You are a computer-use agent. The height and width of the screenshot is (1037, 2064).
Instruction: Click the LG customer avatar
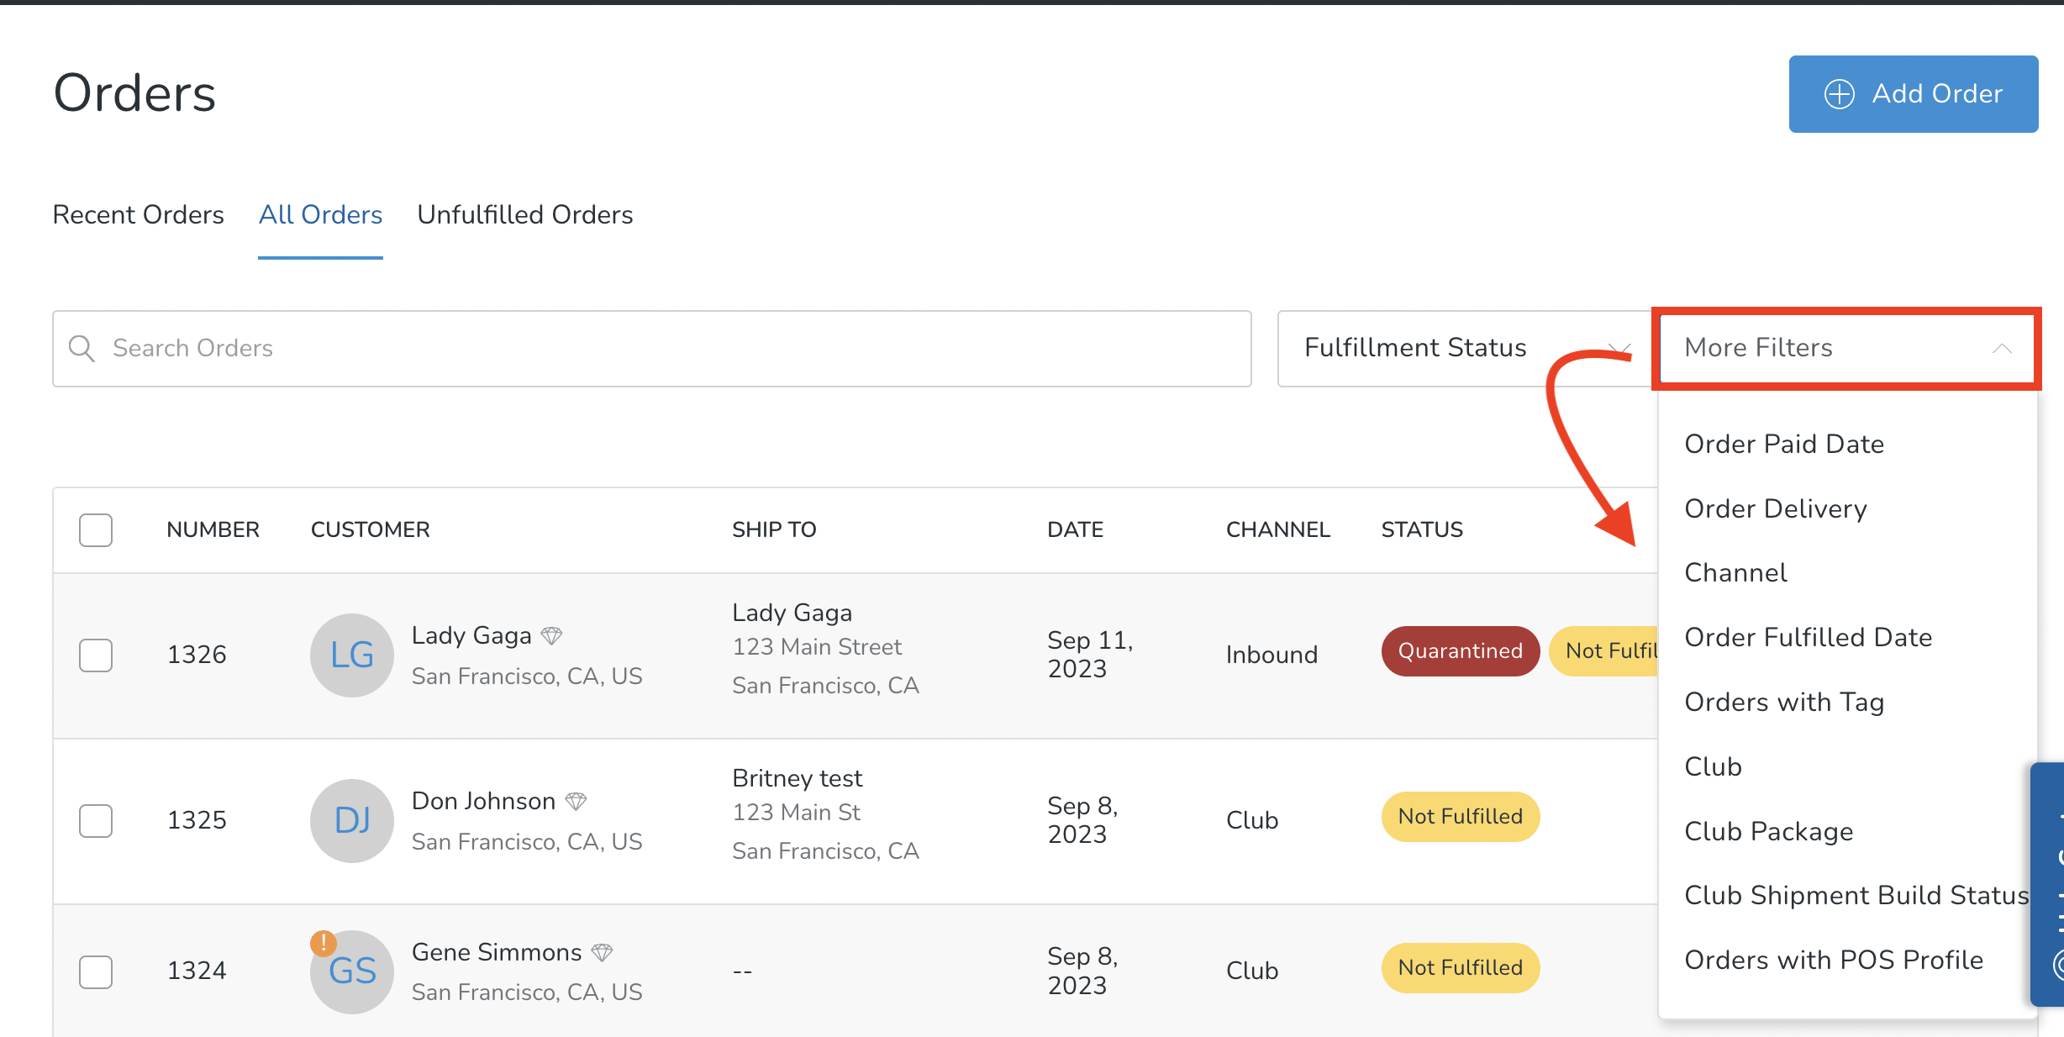pyautogui.click(x=351, y=655)
